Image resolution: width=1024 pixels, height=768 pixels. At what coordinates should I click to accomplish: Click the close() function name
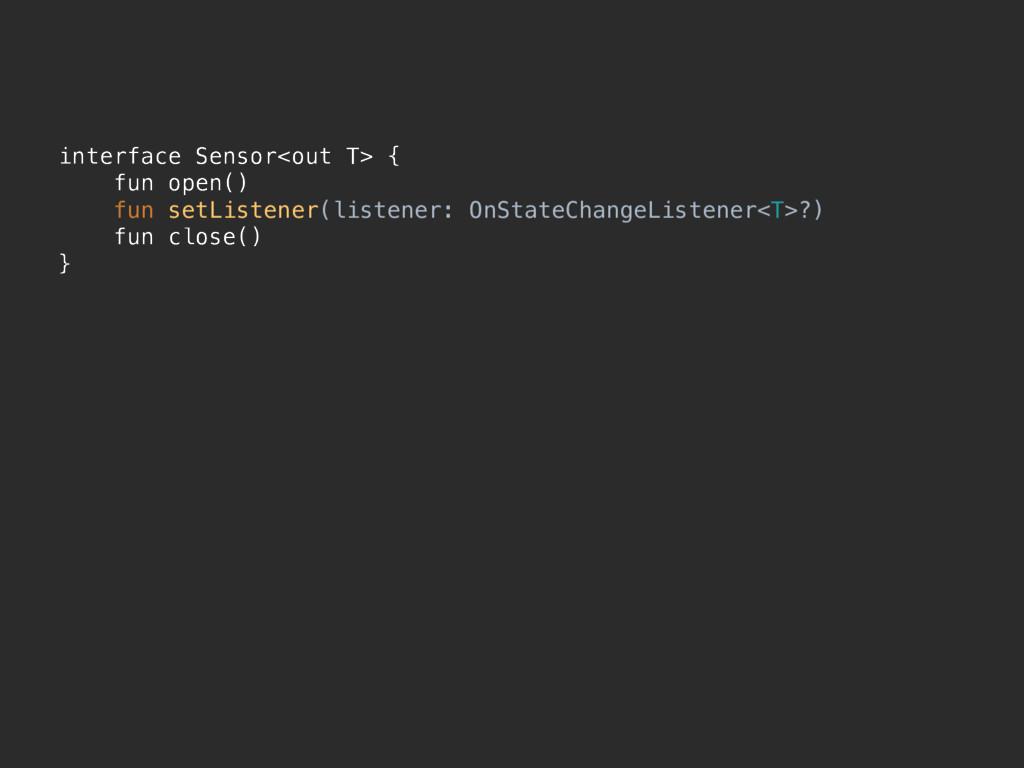click(202, 236)
